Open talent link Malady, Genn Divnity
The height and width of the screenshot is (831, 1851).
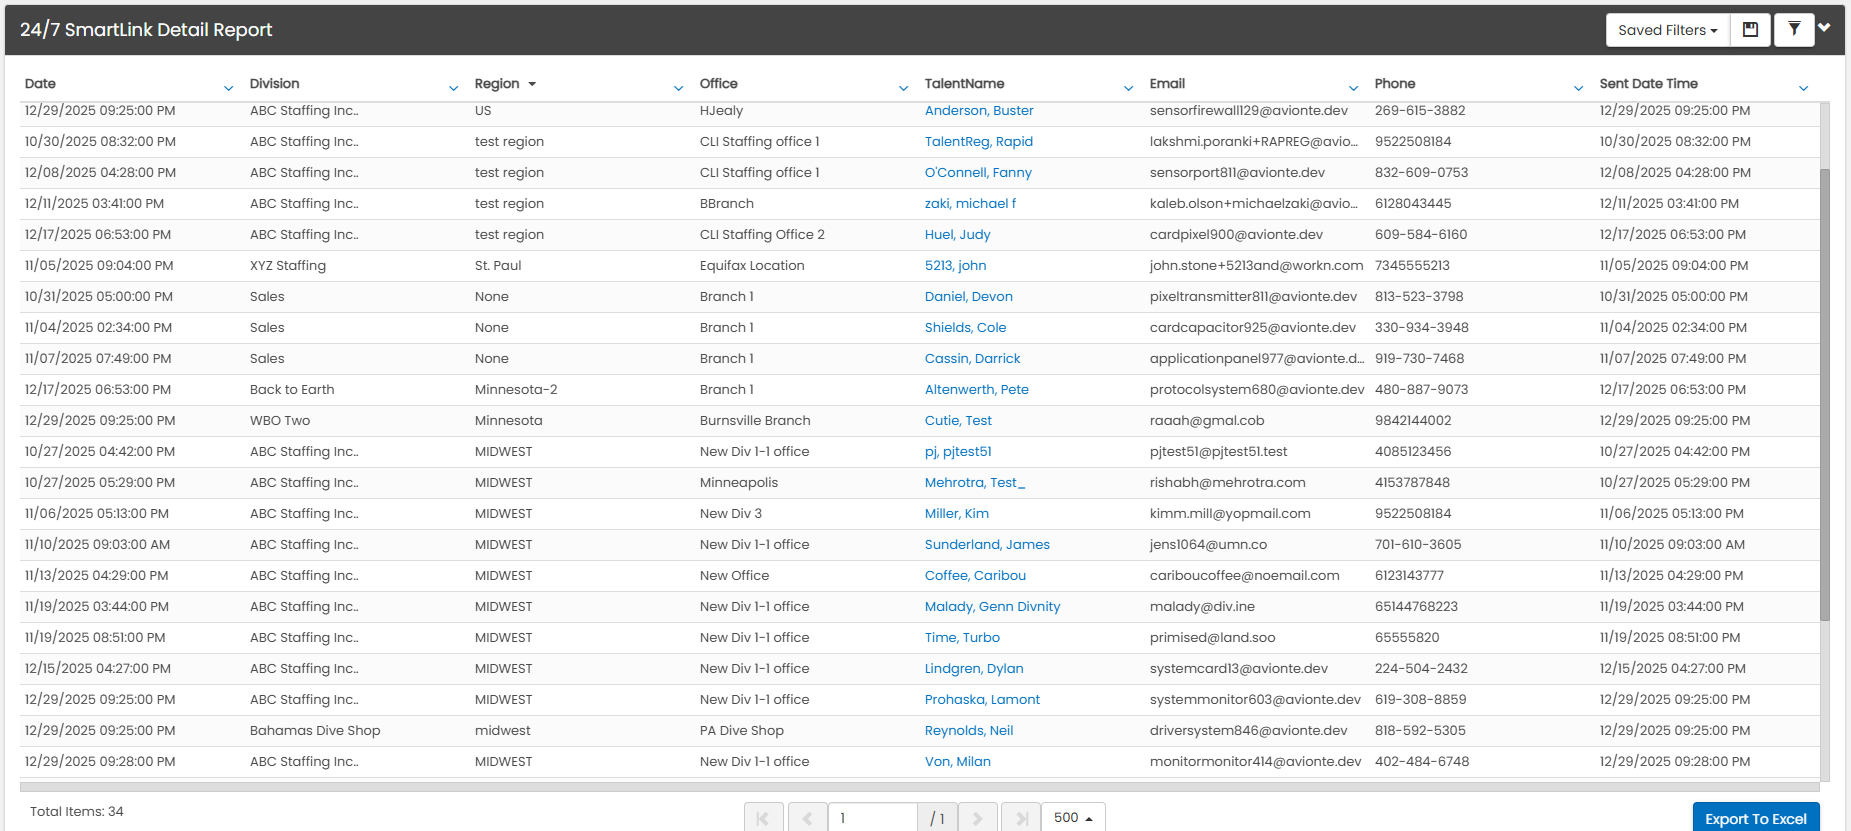tap(992, 607)
